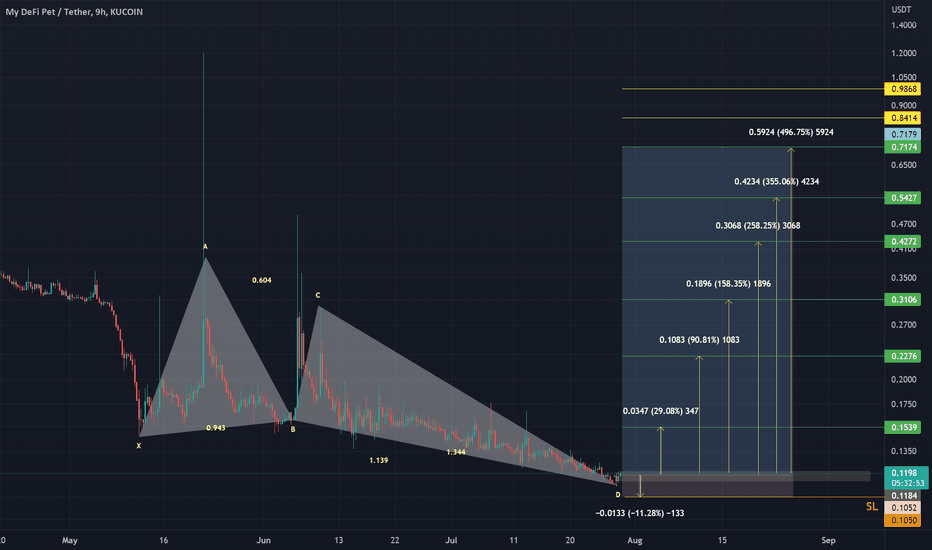Click the Aug label on time axis
The height and width of the screenshot is (550, 932).
pos(635,540)
